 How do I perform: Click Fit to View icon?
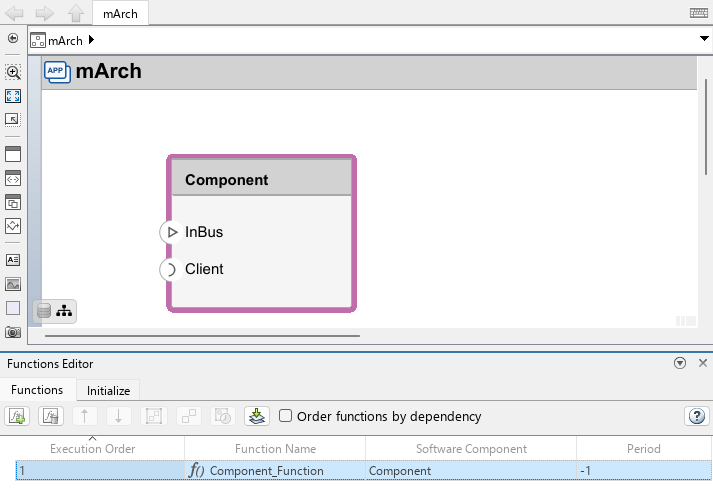point(13,96)
